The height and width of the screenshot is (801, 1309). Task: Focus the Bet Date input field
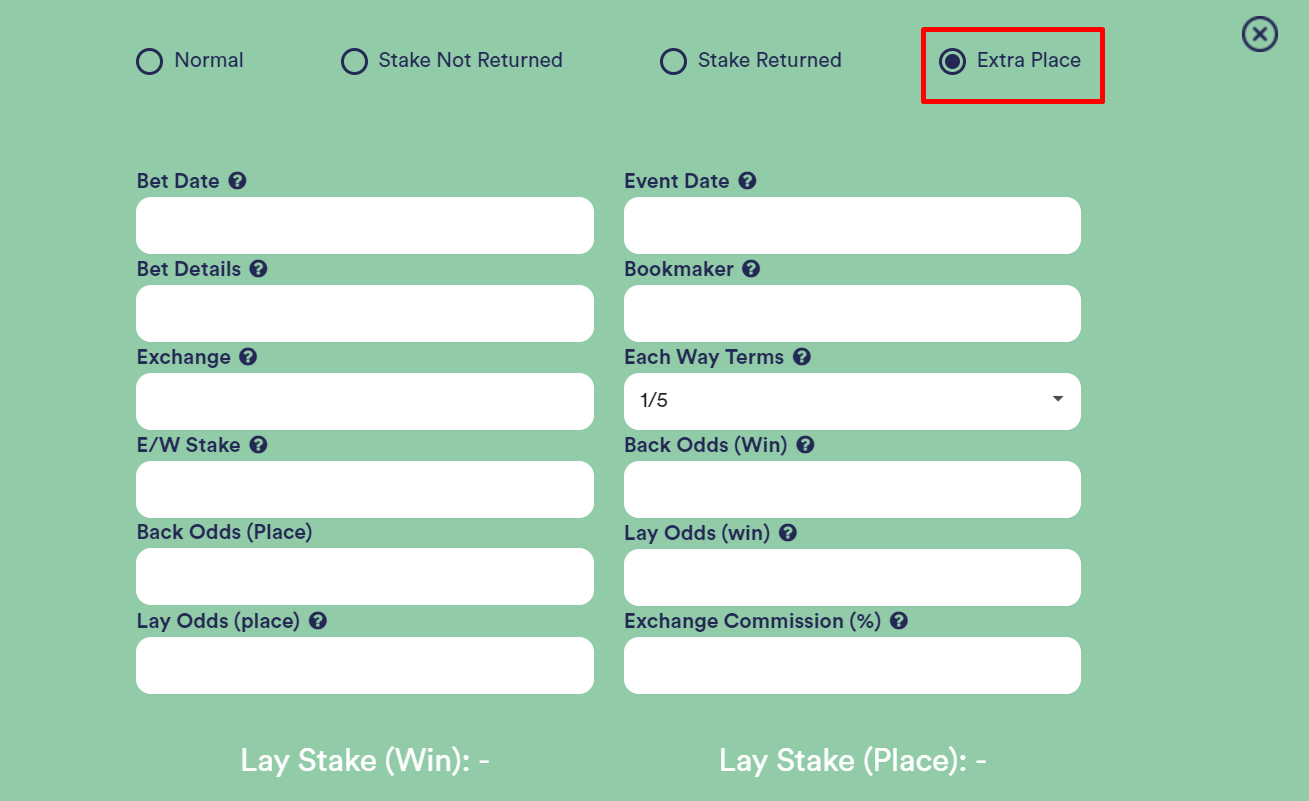pos(365,225)
